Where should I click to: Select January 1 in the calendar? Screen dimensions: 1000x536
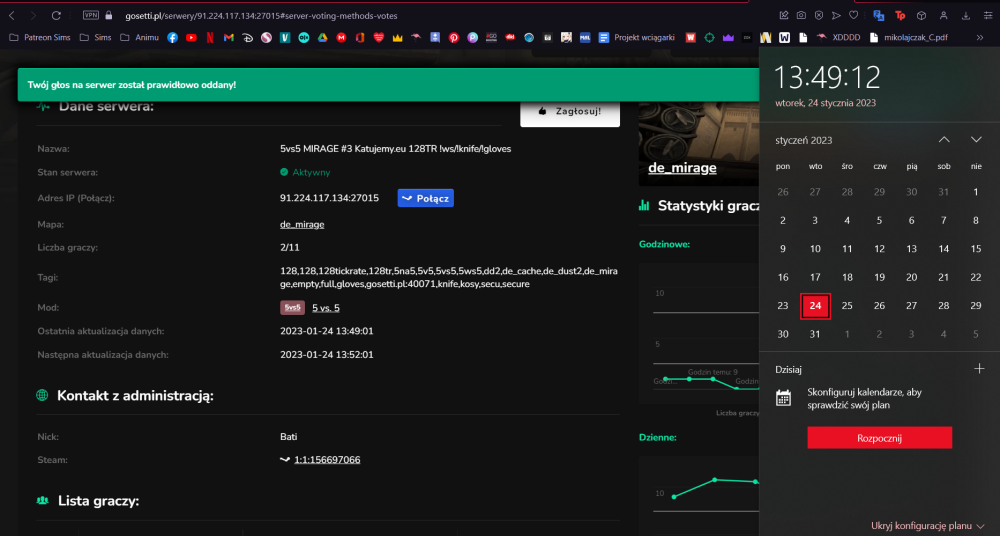coord(976,192)
